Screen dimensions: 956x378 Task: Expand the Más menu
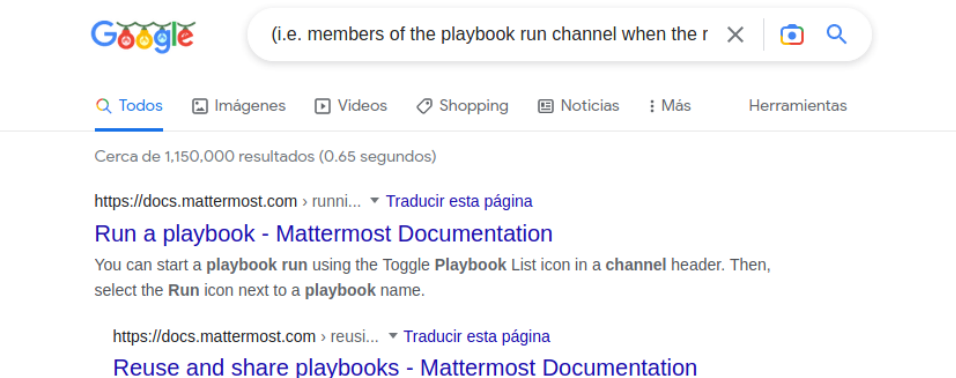click(x=669, y=106)
